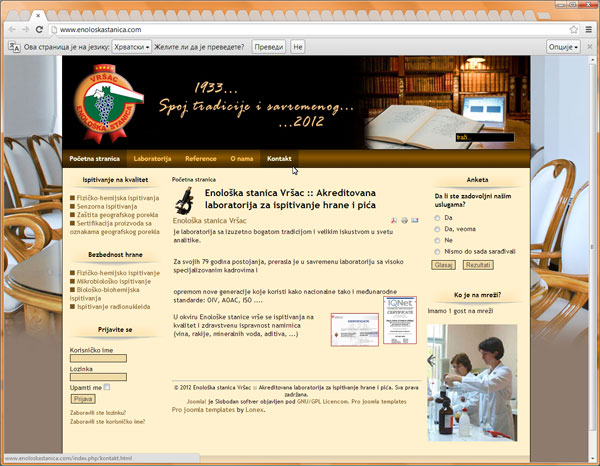Open the Chrome menu button

coord(586,30)
